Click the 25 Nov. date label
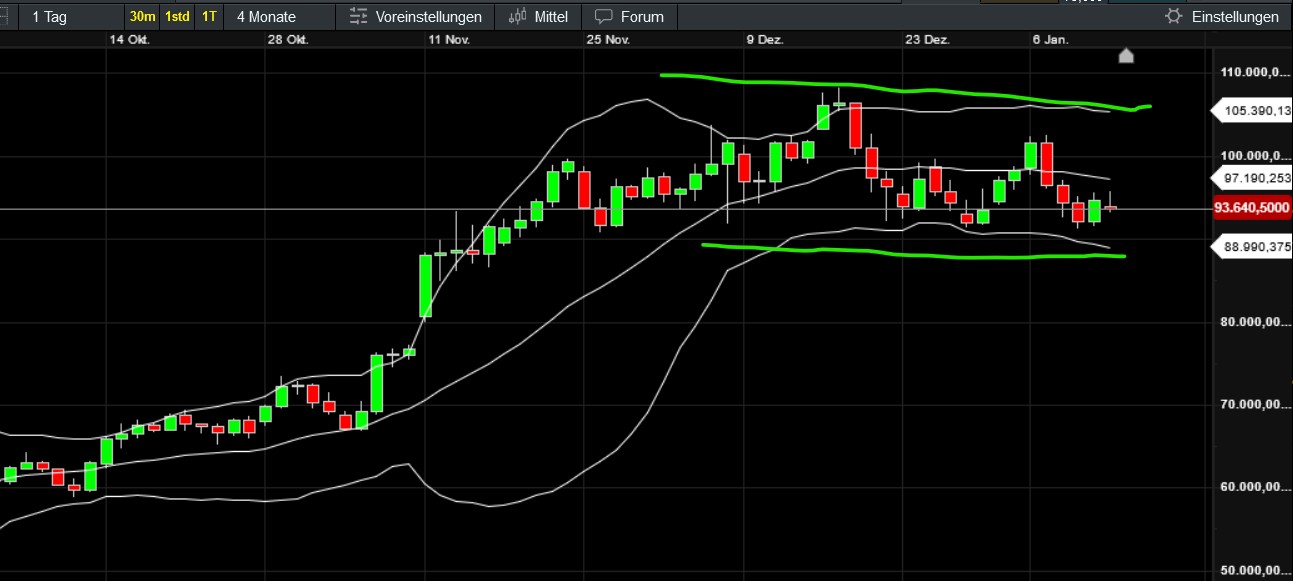 click(x=608, y=40)
